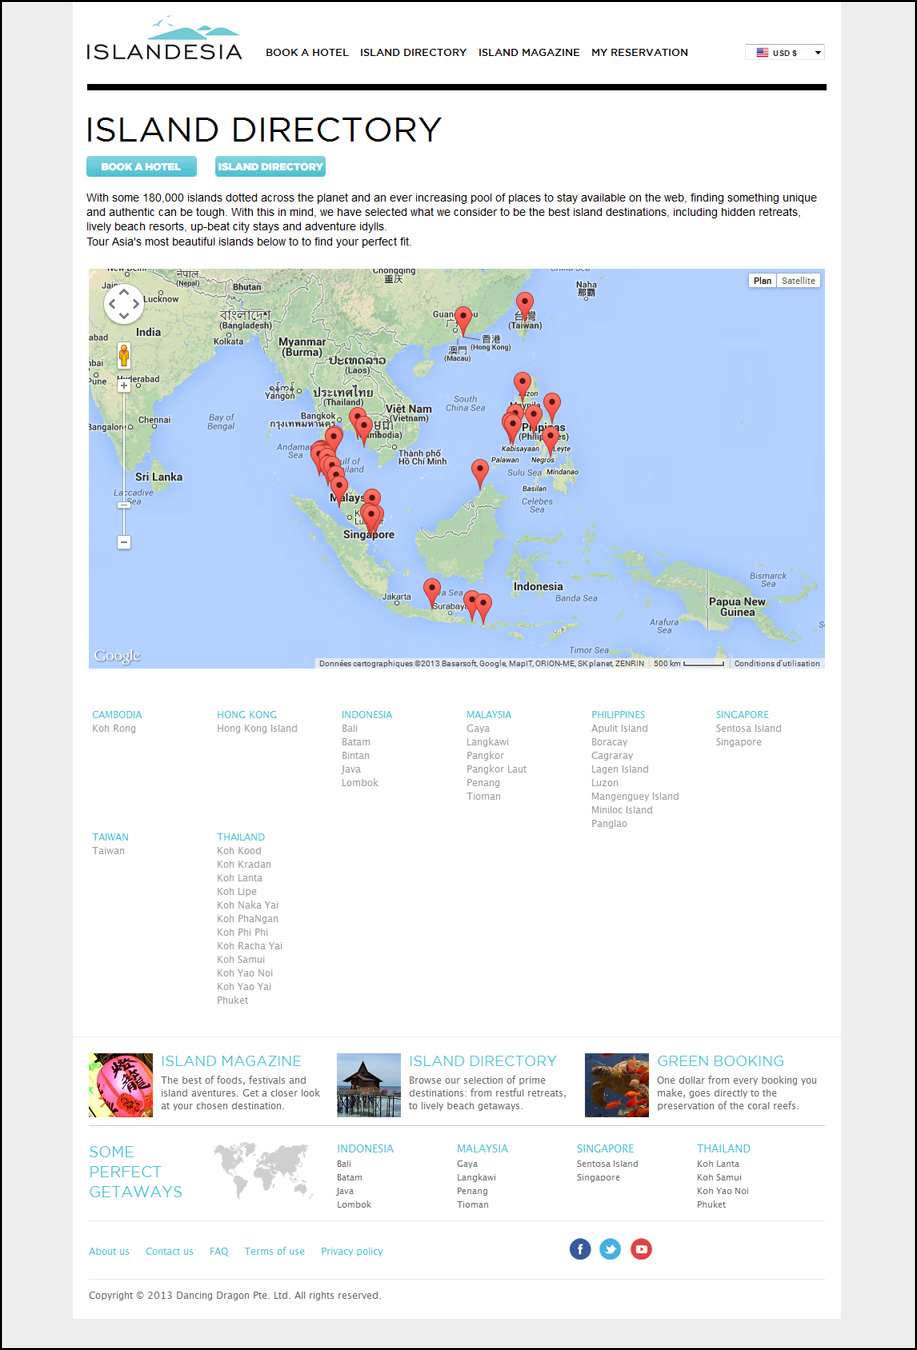The image size is (917, 1350).
Task: Click the world map graphic in footer
Action: click(263, 1171)
